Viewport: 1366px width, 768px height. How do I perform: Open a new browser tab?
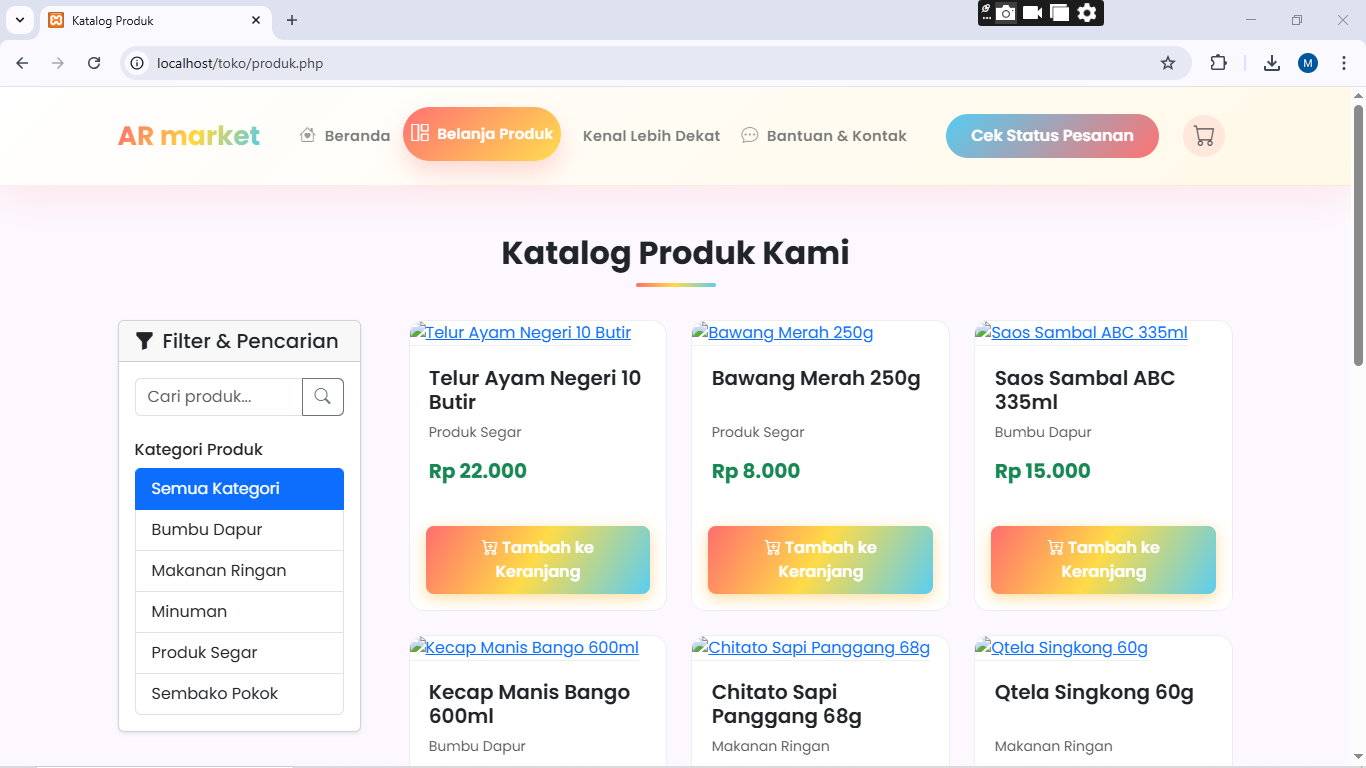[292, 20]
